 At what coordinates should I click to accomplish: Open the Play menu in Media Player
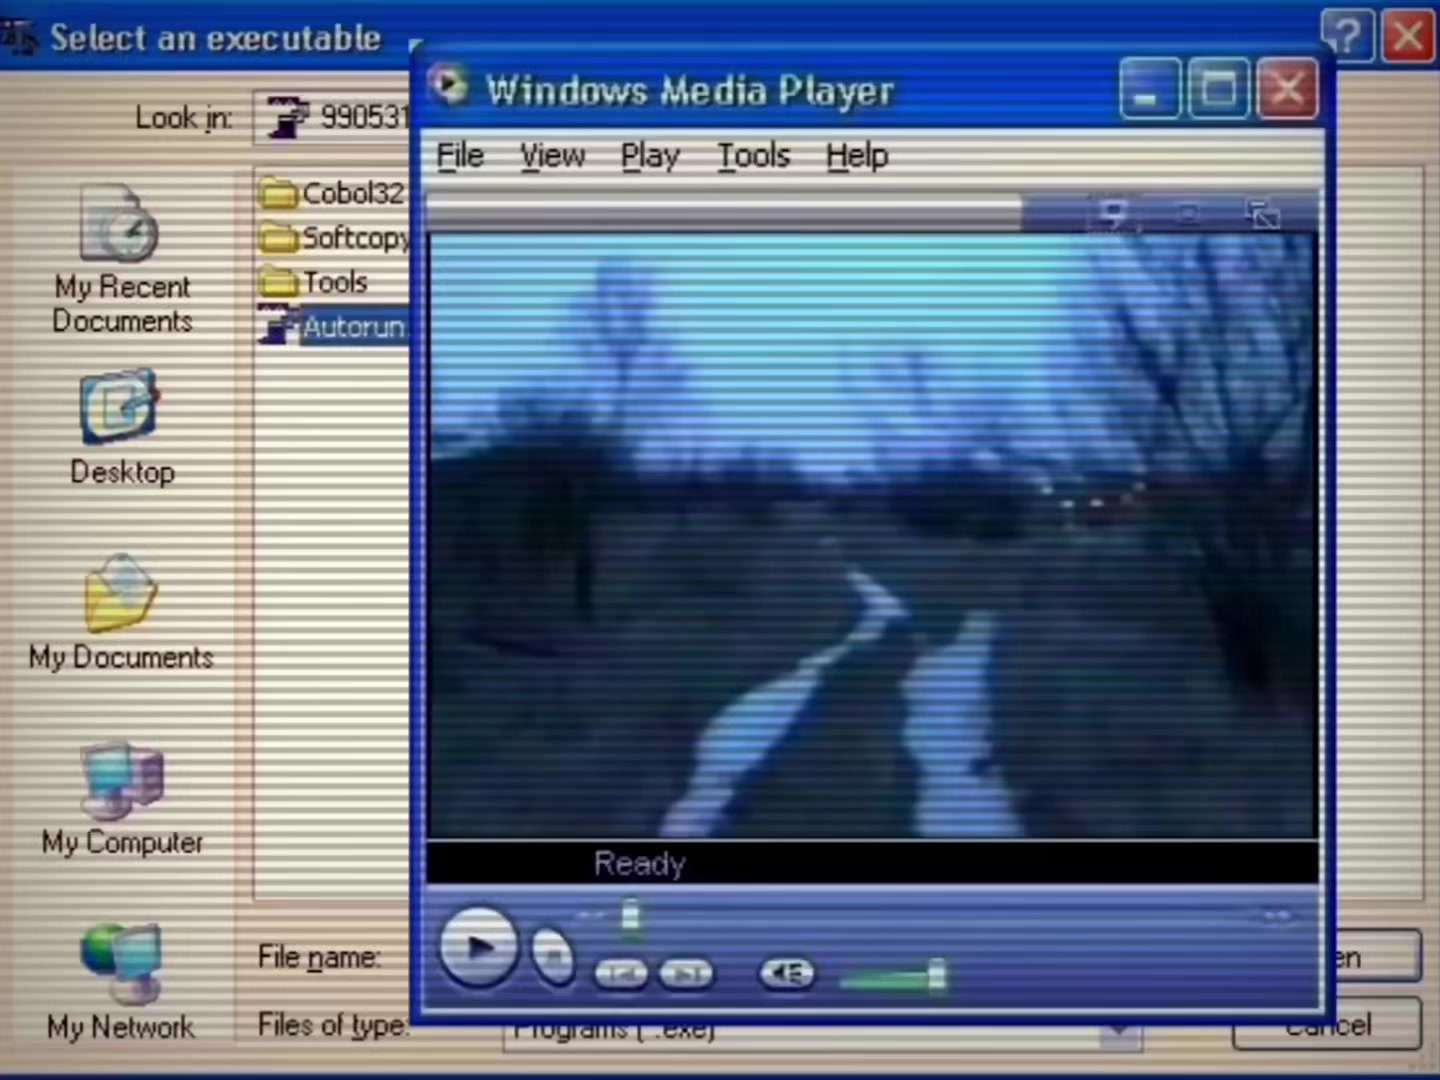(650, 156)
